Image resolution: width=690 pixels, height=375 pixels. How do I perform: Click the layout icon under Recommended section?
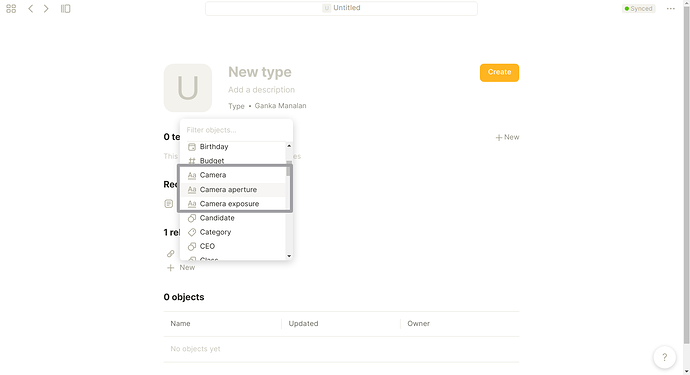pyautogui.click(x=169, y=203)
